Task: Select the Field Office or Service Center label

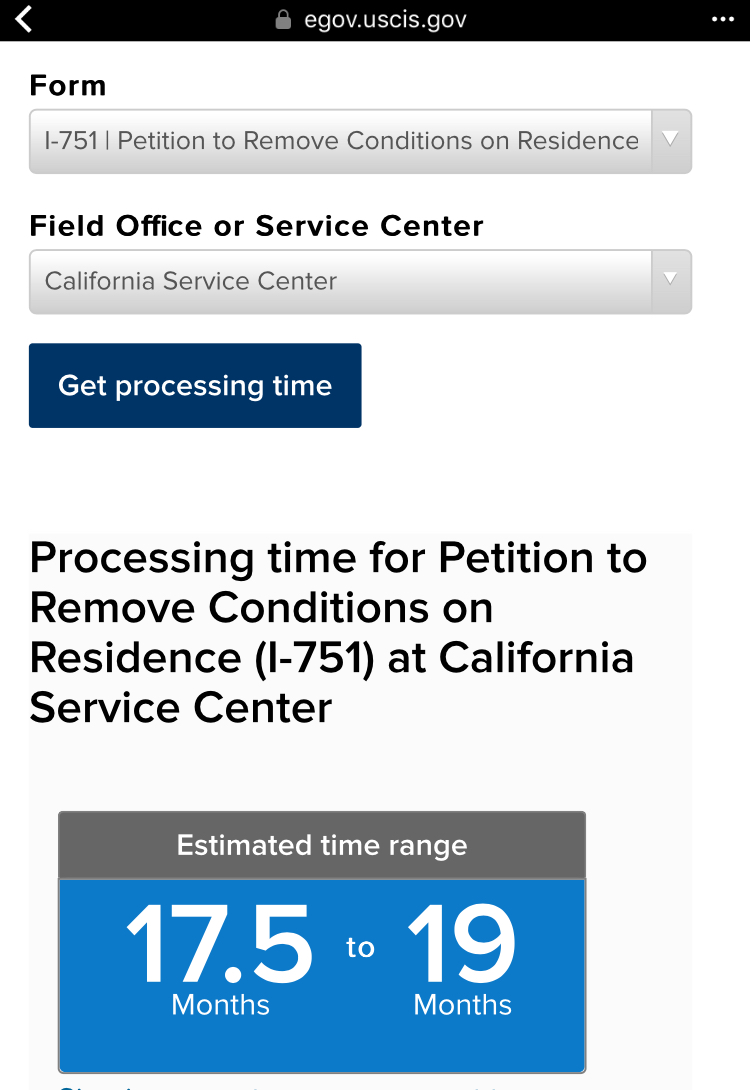Action: click(x=256, y=226)
